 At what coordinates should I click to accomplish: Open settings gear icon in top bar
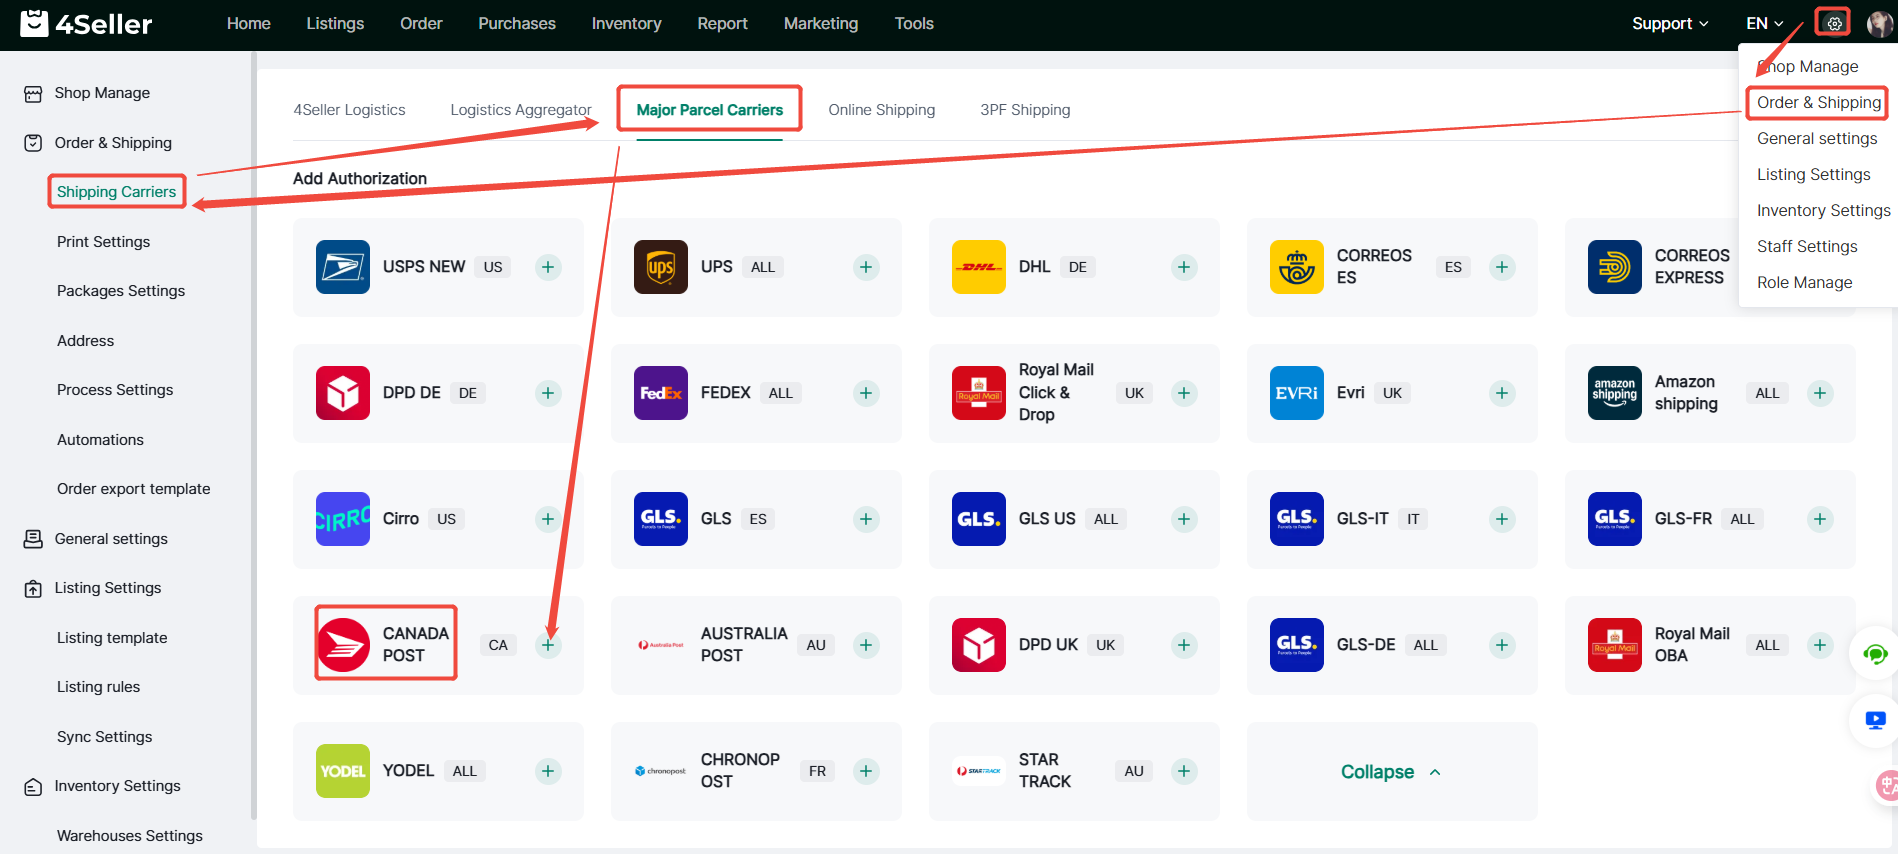click(1834, 23)
